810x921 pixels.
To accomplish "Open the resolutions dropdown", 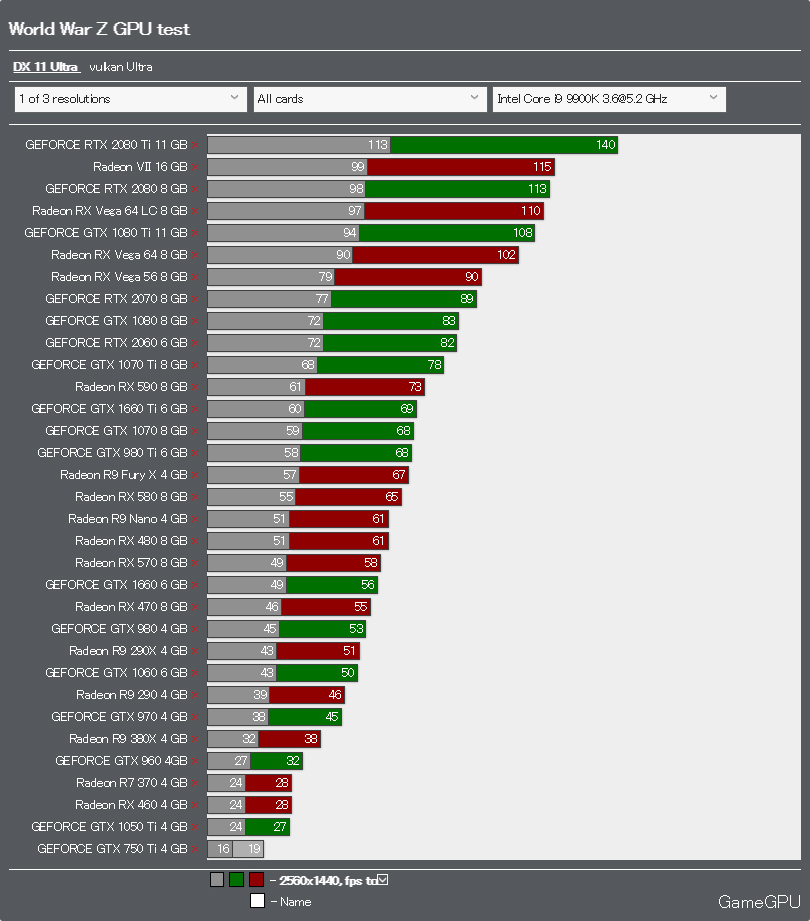I will pos(130,99).
